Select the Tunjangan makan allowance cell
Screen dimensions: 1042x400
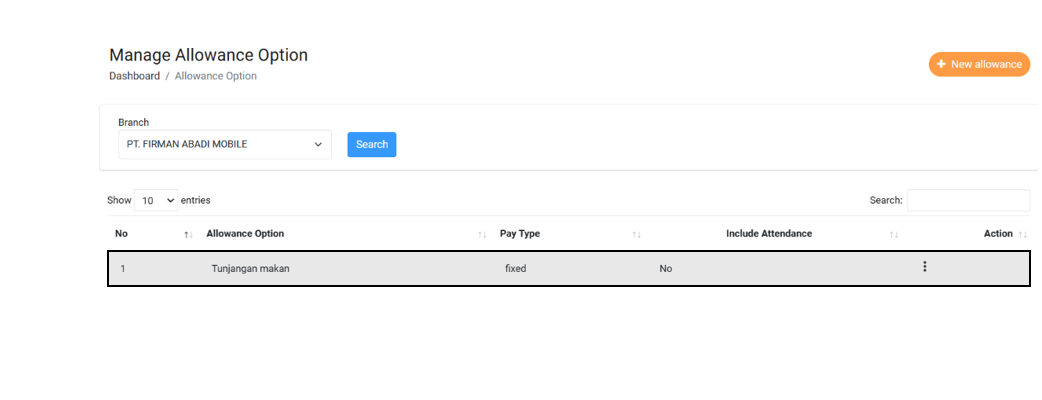click(x=250, y=268)
